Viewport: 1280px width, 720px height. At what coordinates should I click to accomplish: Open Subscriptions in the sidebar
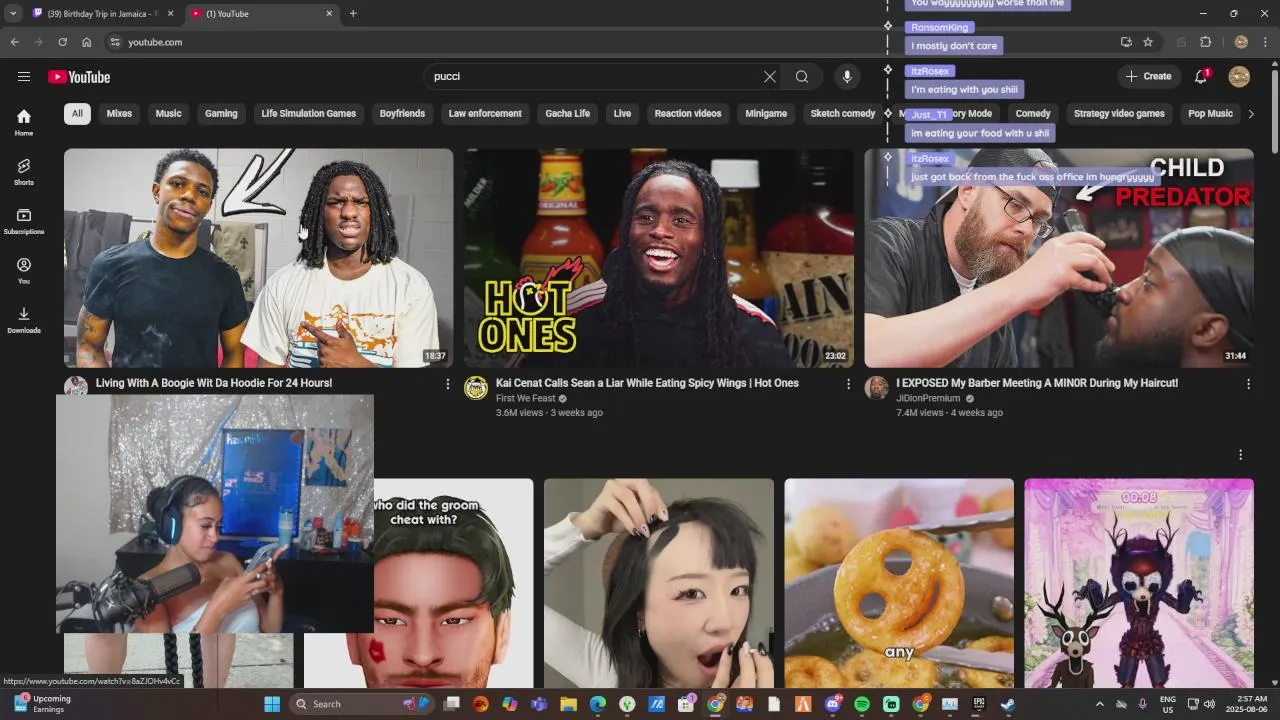[24, 221]
